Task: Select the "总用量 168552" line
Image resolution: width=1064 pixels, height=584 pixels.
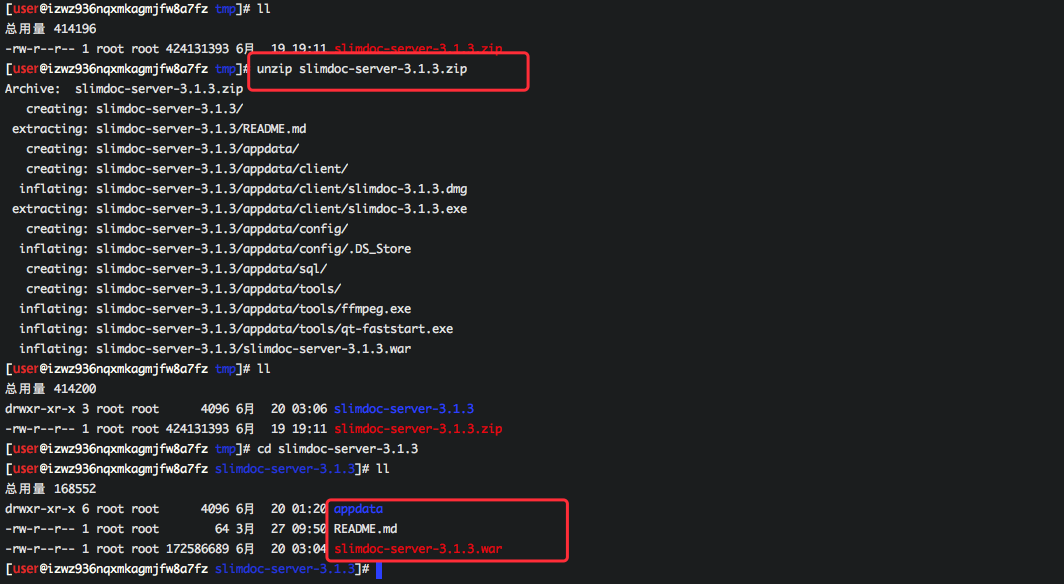Action: tap(51, 489)
